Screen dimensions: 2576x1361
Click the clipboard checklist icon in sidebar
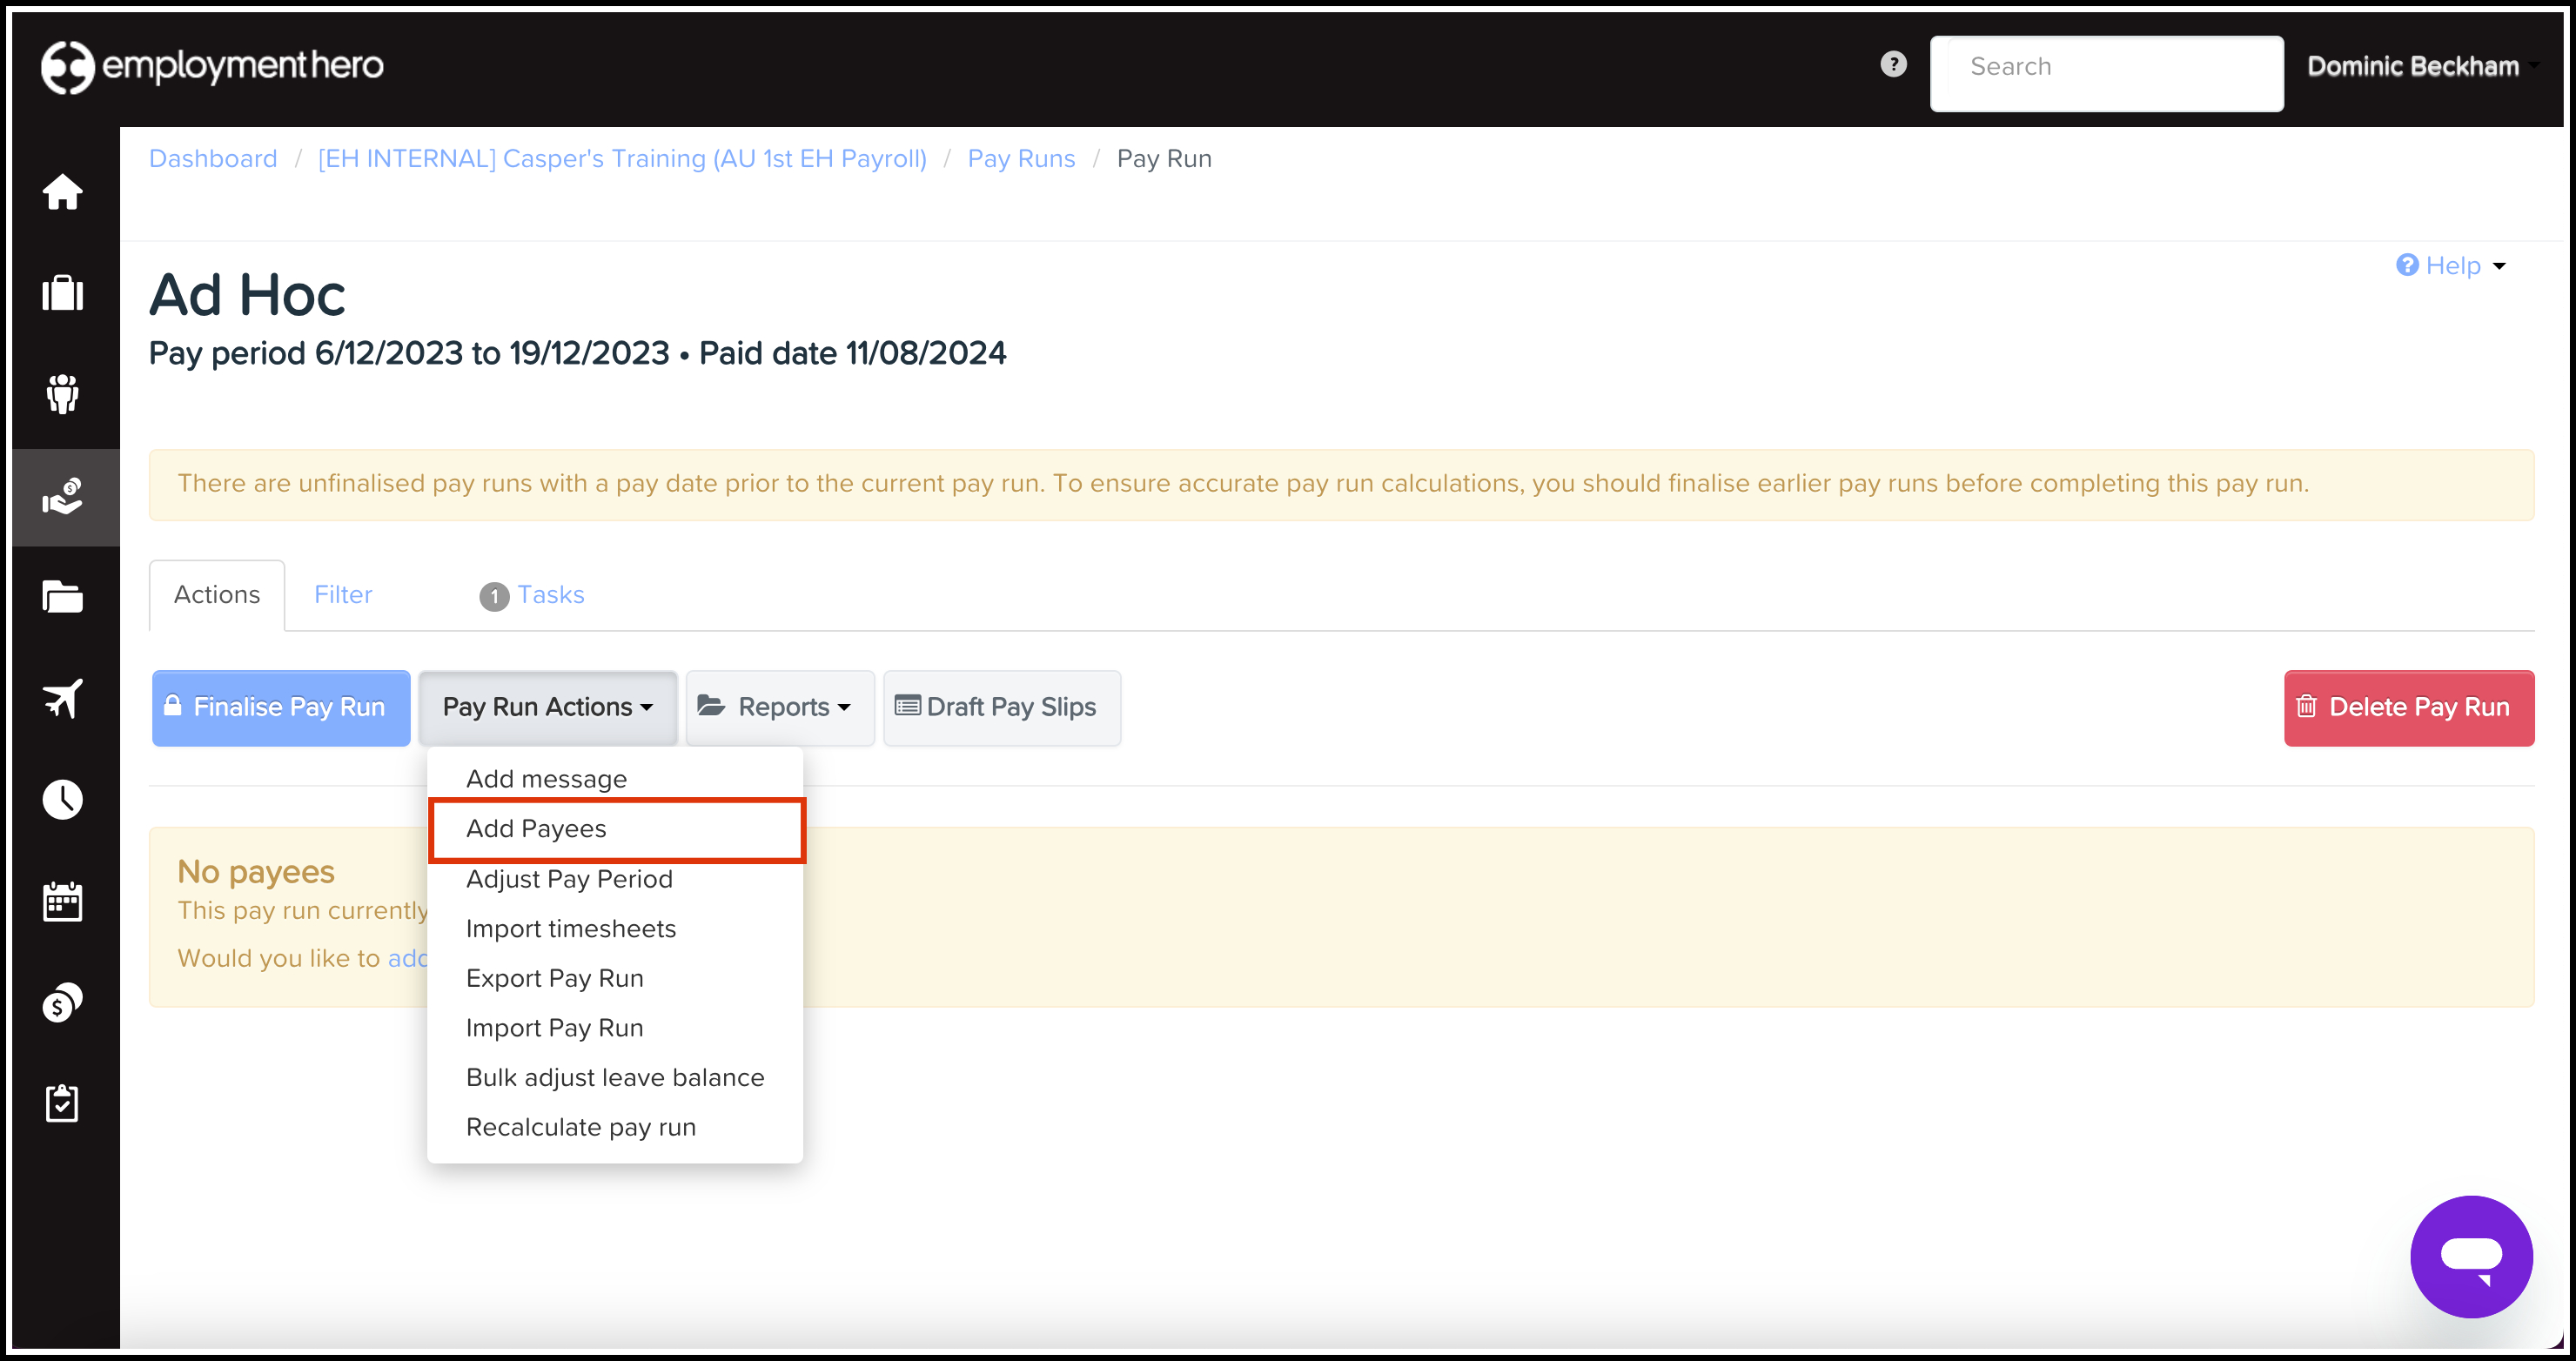(x=62, y=1103)
